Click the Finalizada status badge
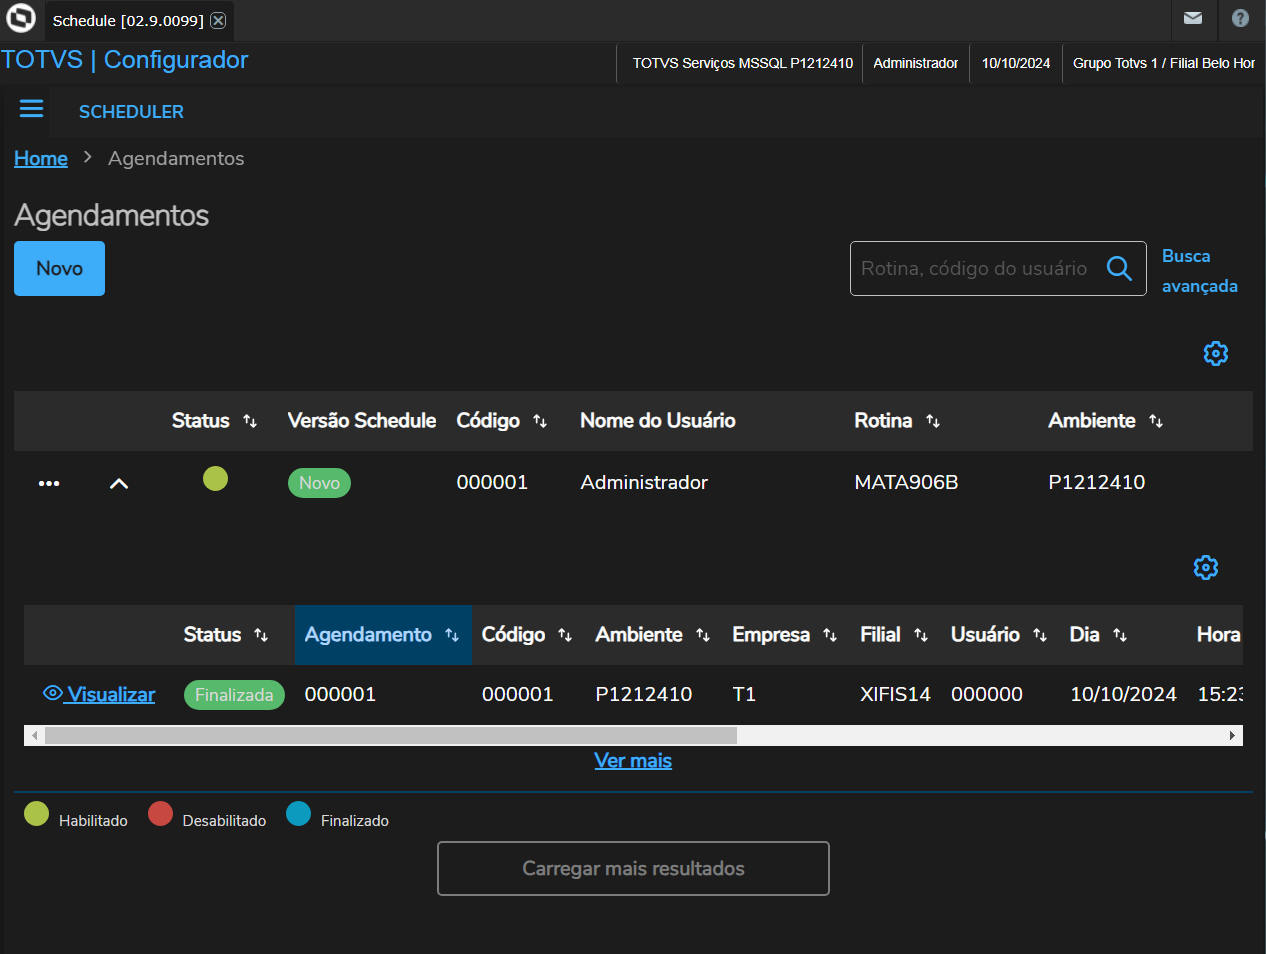 pyautogui.click(x=234, y=695)
